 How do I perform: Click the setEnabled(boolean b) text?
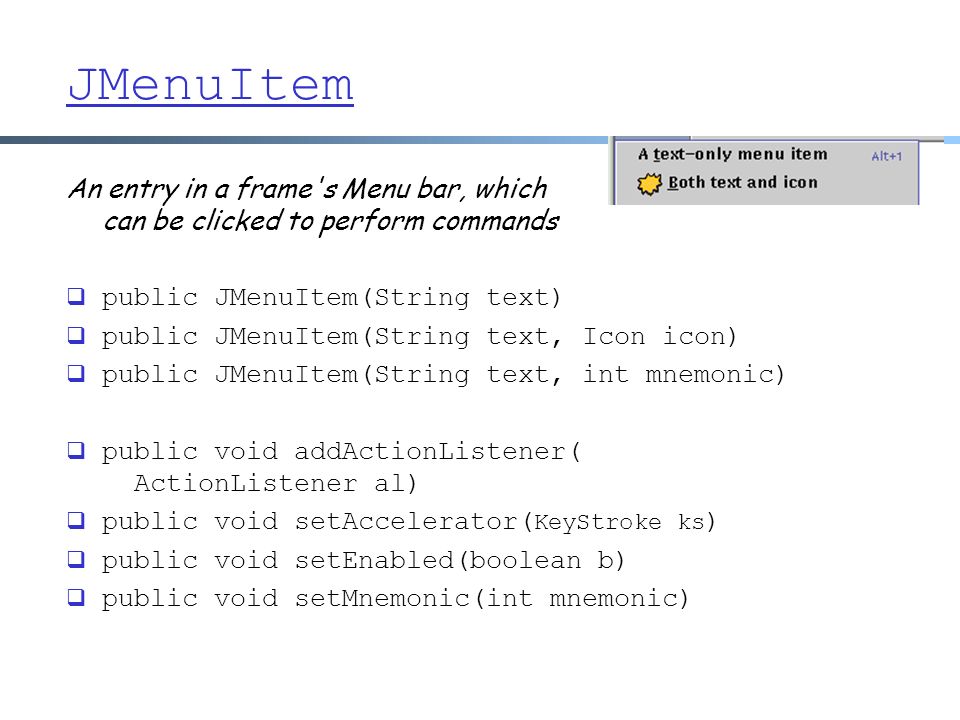[x=460, y=560]
